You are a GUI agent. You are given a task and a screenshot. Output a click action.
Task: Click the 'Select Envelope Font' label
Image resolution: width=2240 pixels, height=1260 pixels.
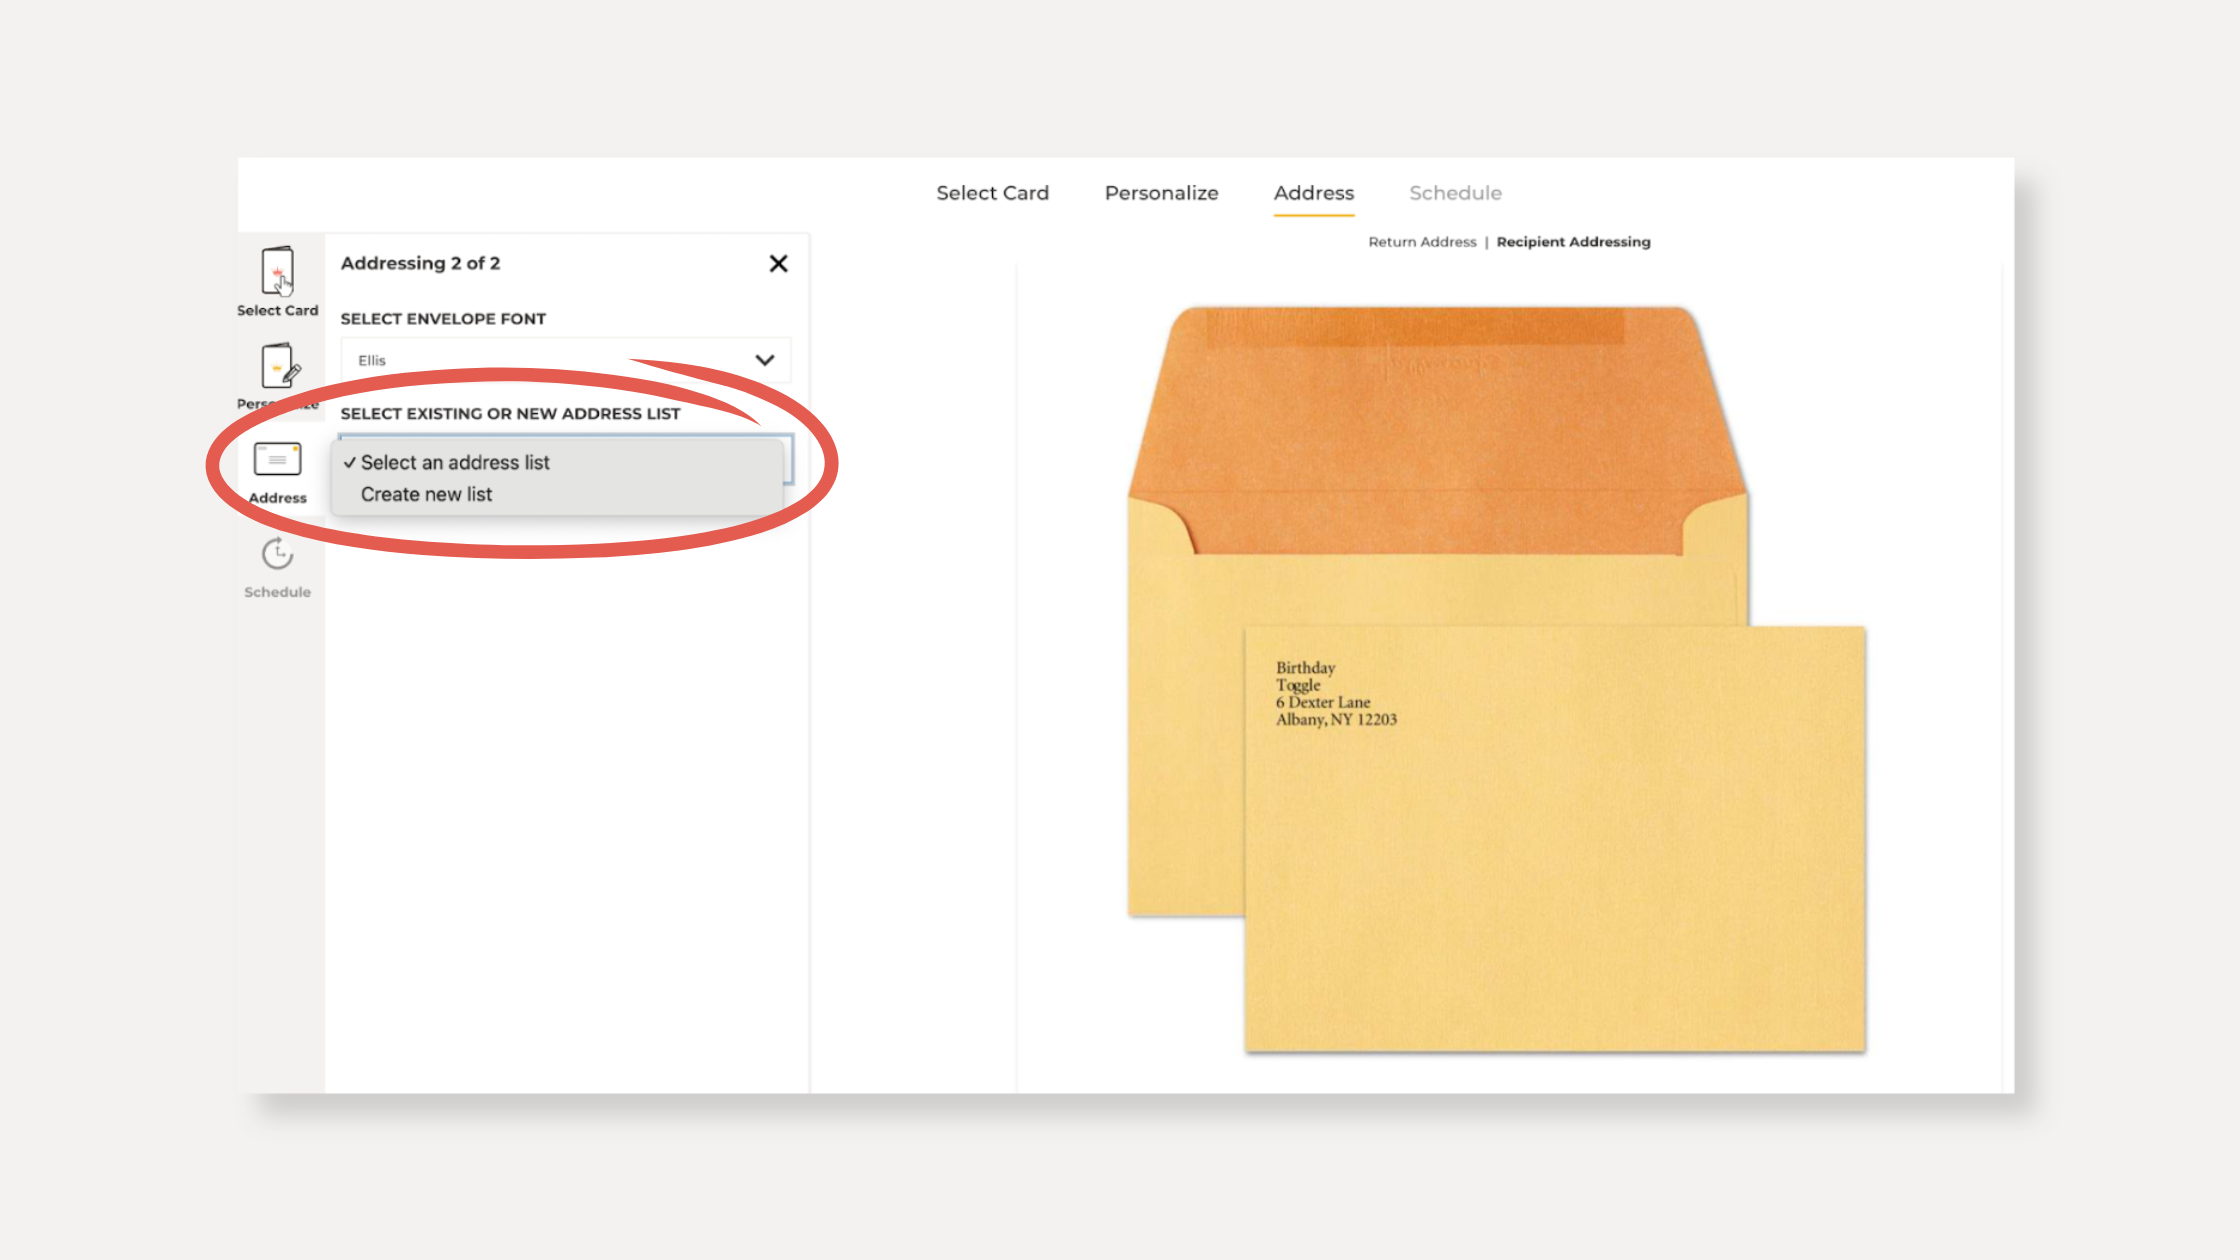pos(443,319)
